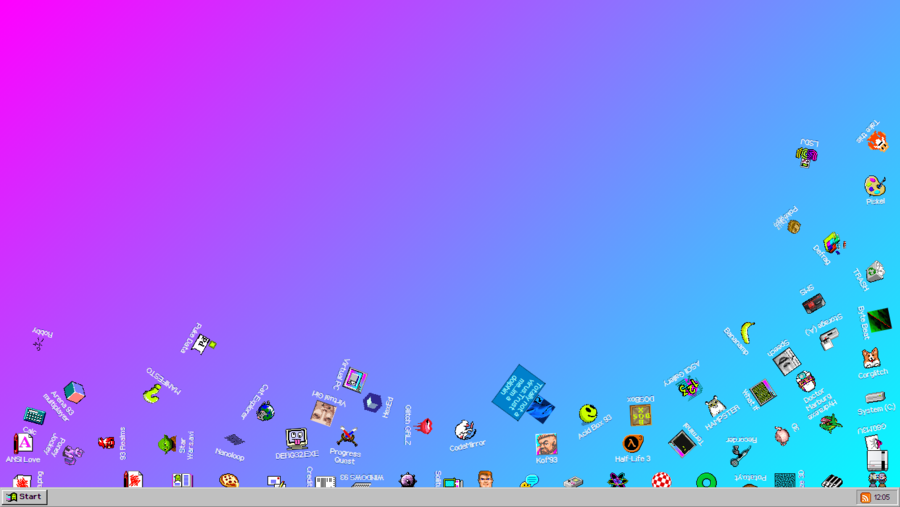Image resolution: width=900 pixels, height=507 pixels.
Task: Open the red-white checkered ball icon
Action: [661, 480]
